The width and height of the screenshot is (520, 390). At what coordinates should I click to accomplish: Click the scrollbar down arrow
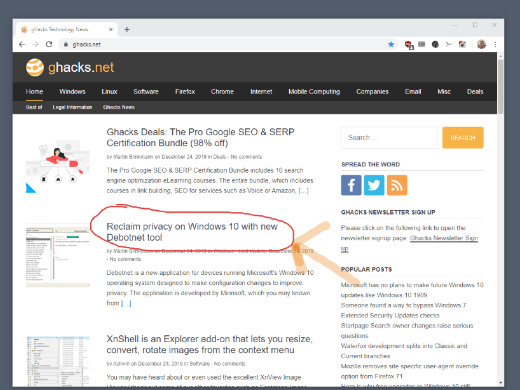(x=500, y=383)
